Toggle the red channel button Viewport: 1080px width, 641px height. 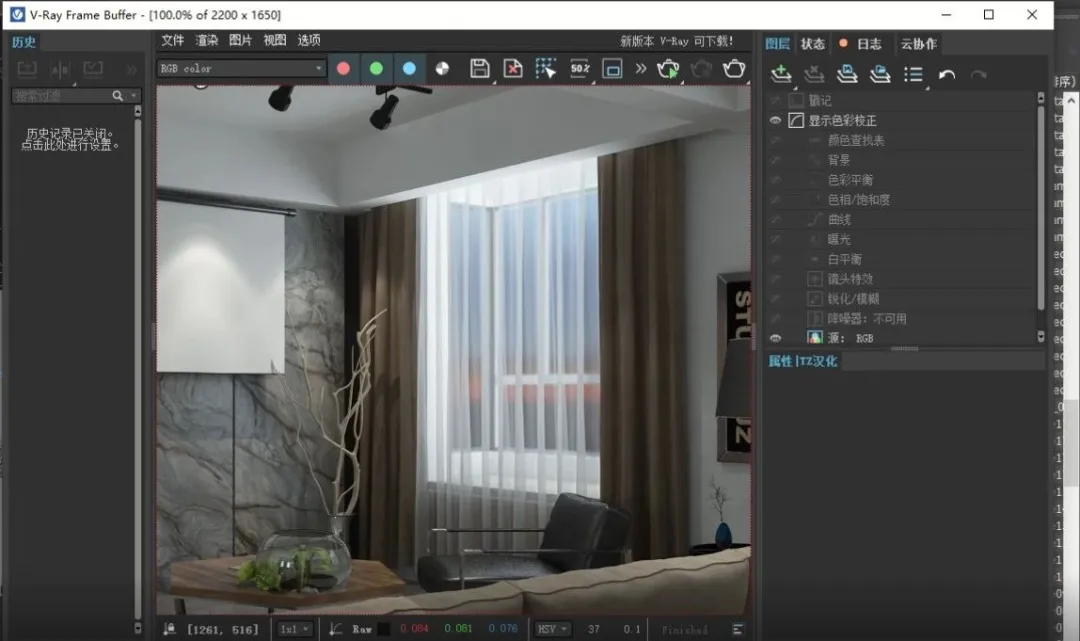tap(343, 68)
